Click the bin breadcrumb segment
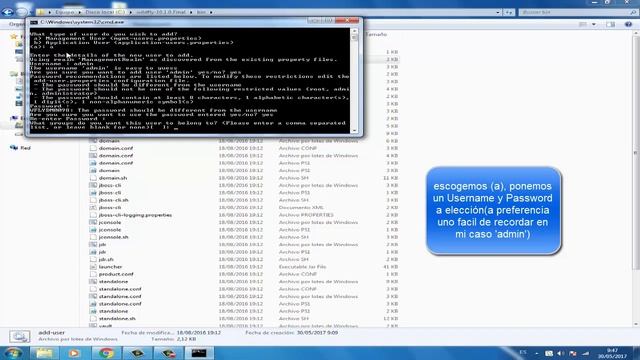Viewport: 640px width, 360px height. (201, 12)
